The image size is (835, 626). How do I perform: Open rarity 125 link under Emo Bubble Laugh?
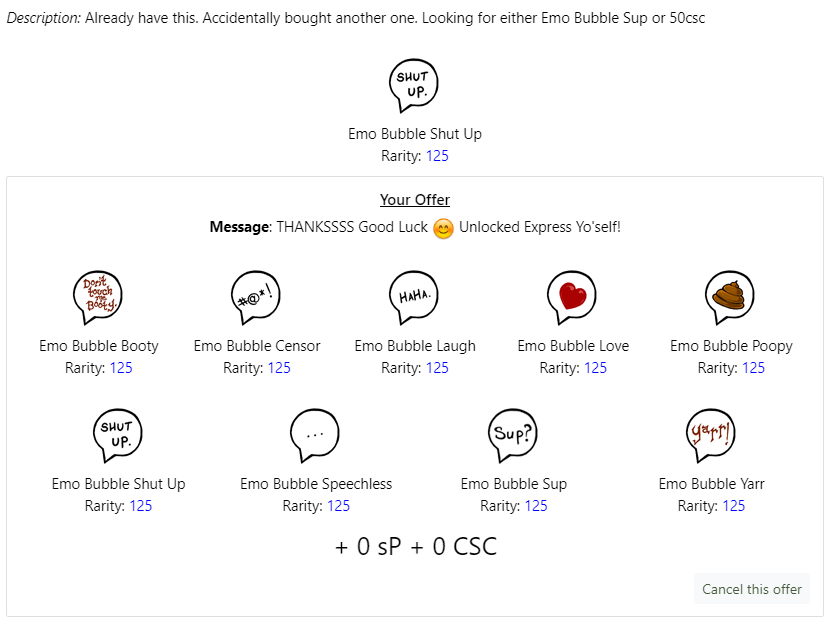437,368
